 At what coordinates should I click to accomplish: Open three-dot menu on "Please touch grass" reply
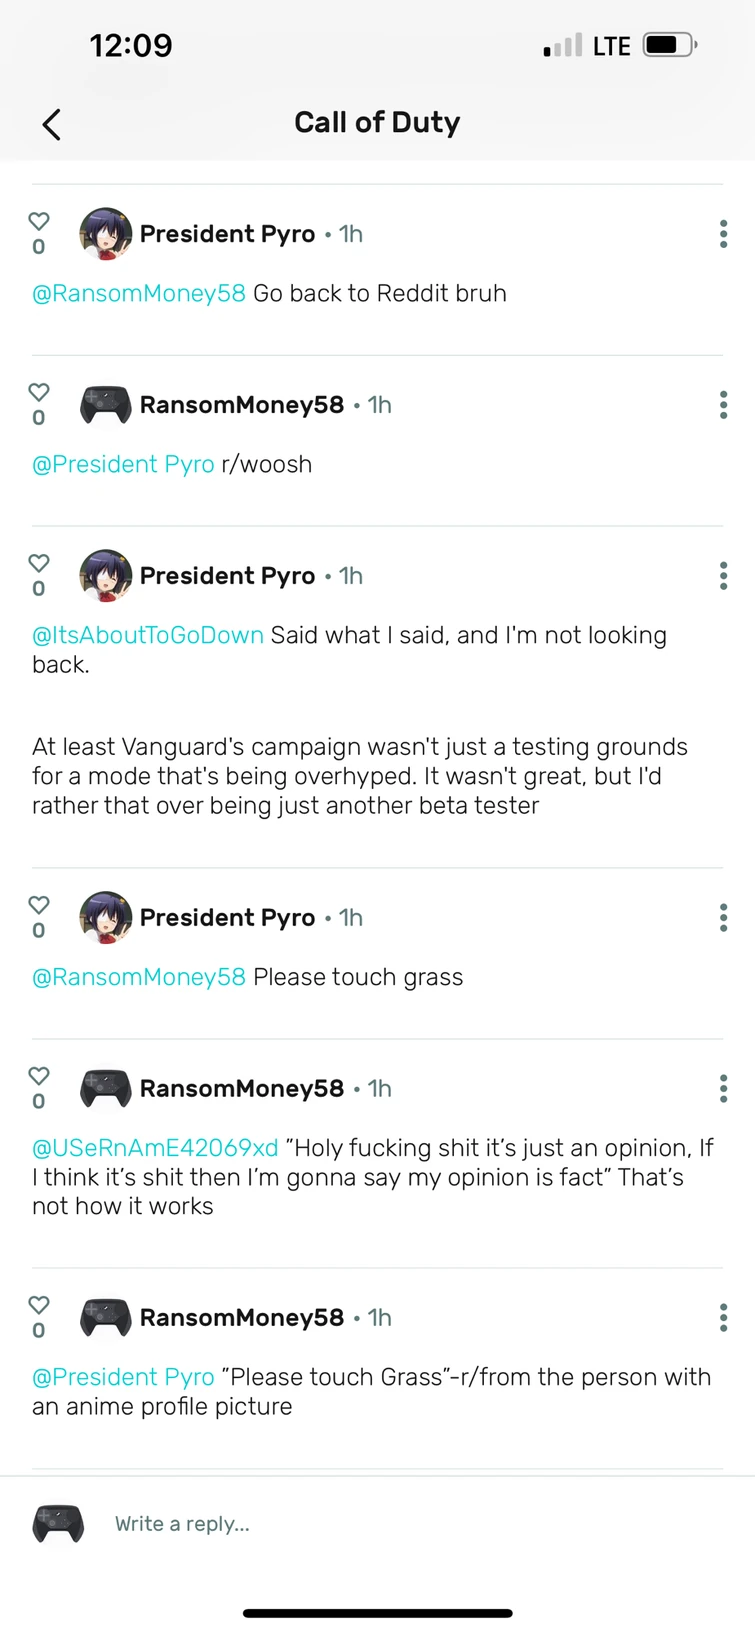pyautogui.click(x=723, y=918)
